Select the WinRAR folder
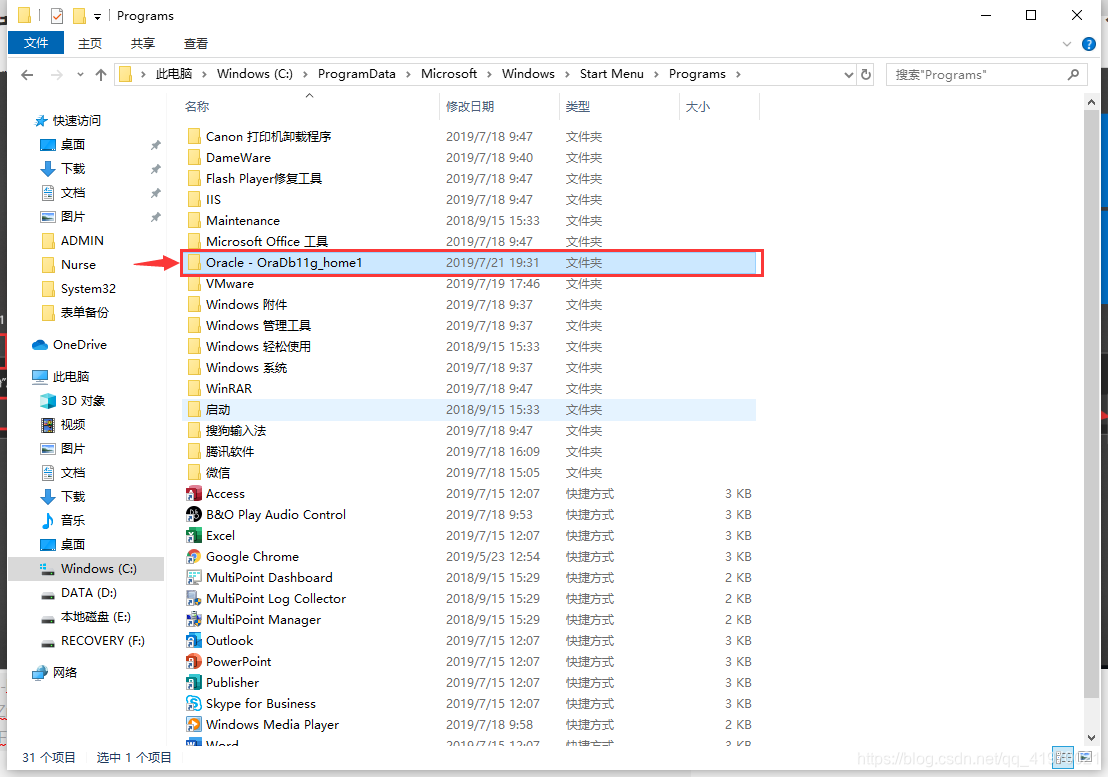Viewport: 1108px width, 777px height. coord(469,388)
